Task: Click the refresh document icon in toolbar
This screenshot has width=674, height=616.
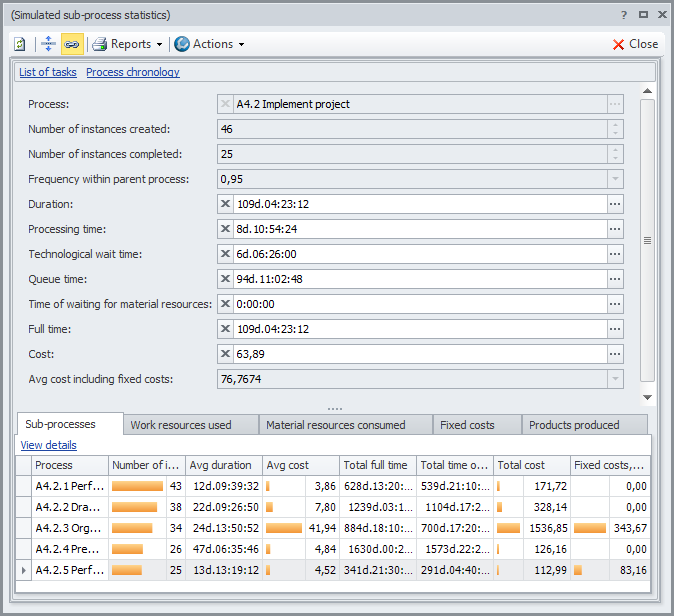Action: tap(20, 44)
